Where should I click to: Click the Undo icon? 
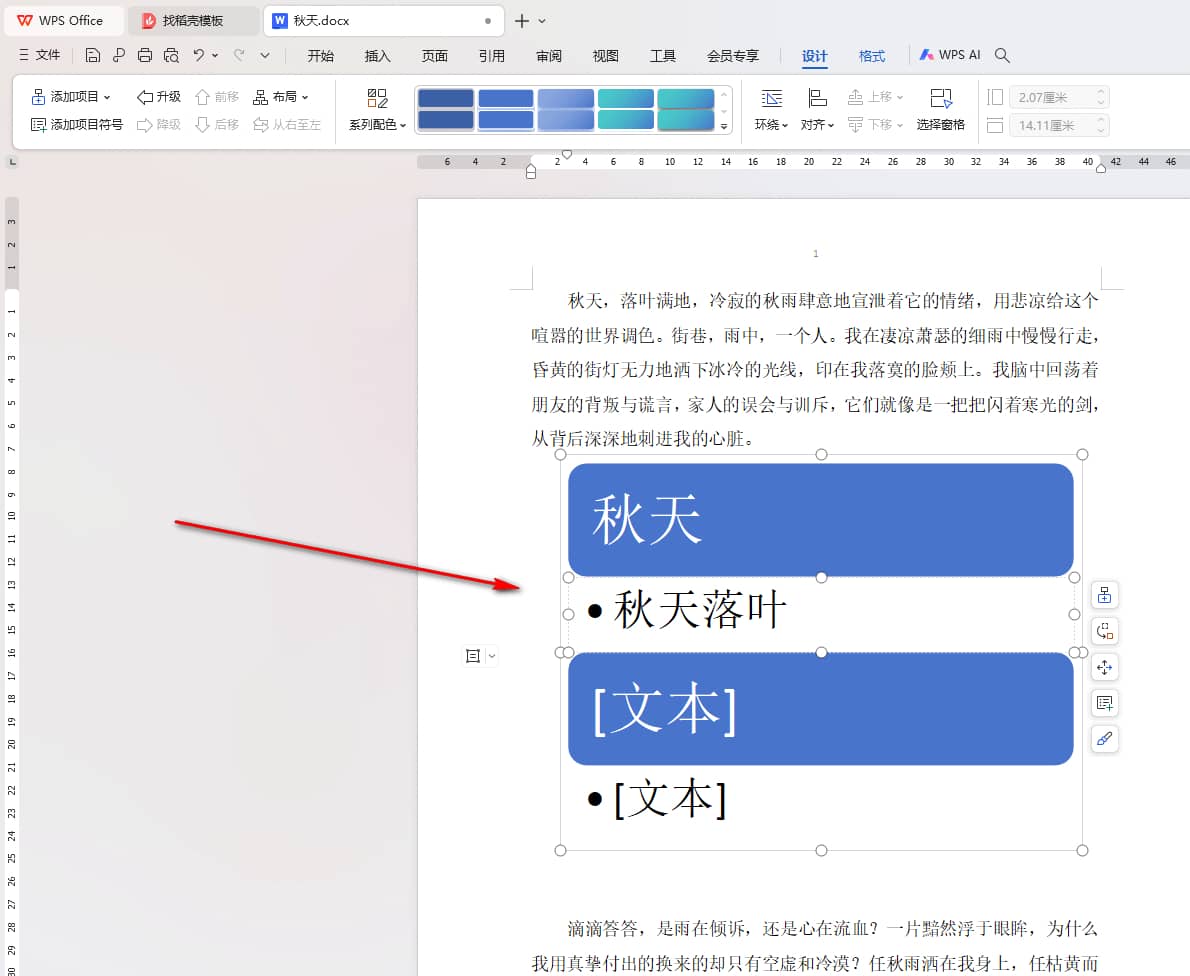click(198, 55)
